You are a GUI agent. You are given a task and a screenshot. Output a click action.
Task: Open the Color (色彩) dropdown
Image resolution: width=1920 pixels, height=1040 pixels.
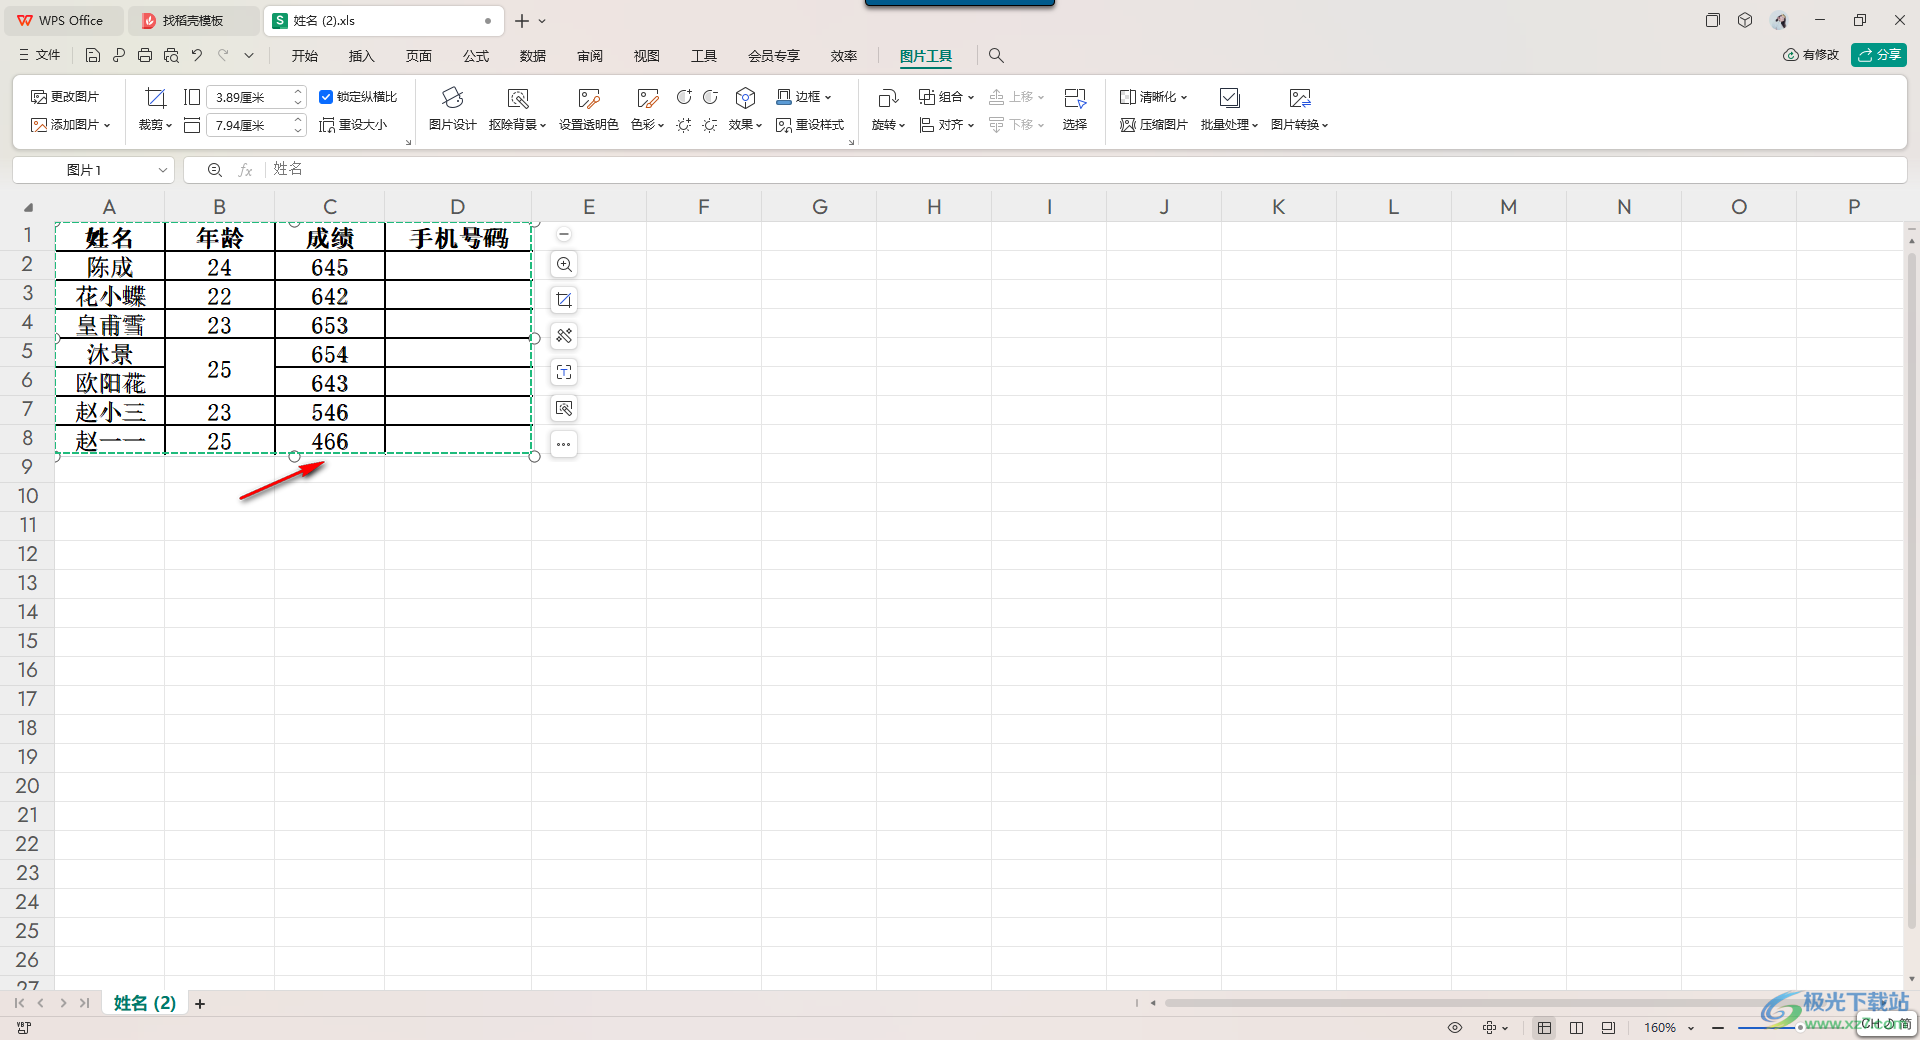648,125
